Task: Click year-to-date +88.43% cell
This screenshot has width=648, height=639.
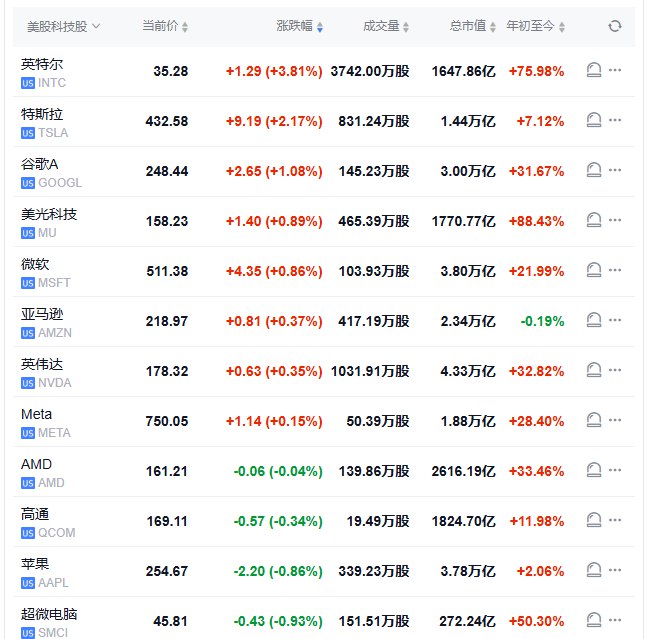Action: 536,222
